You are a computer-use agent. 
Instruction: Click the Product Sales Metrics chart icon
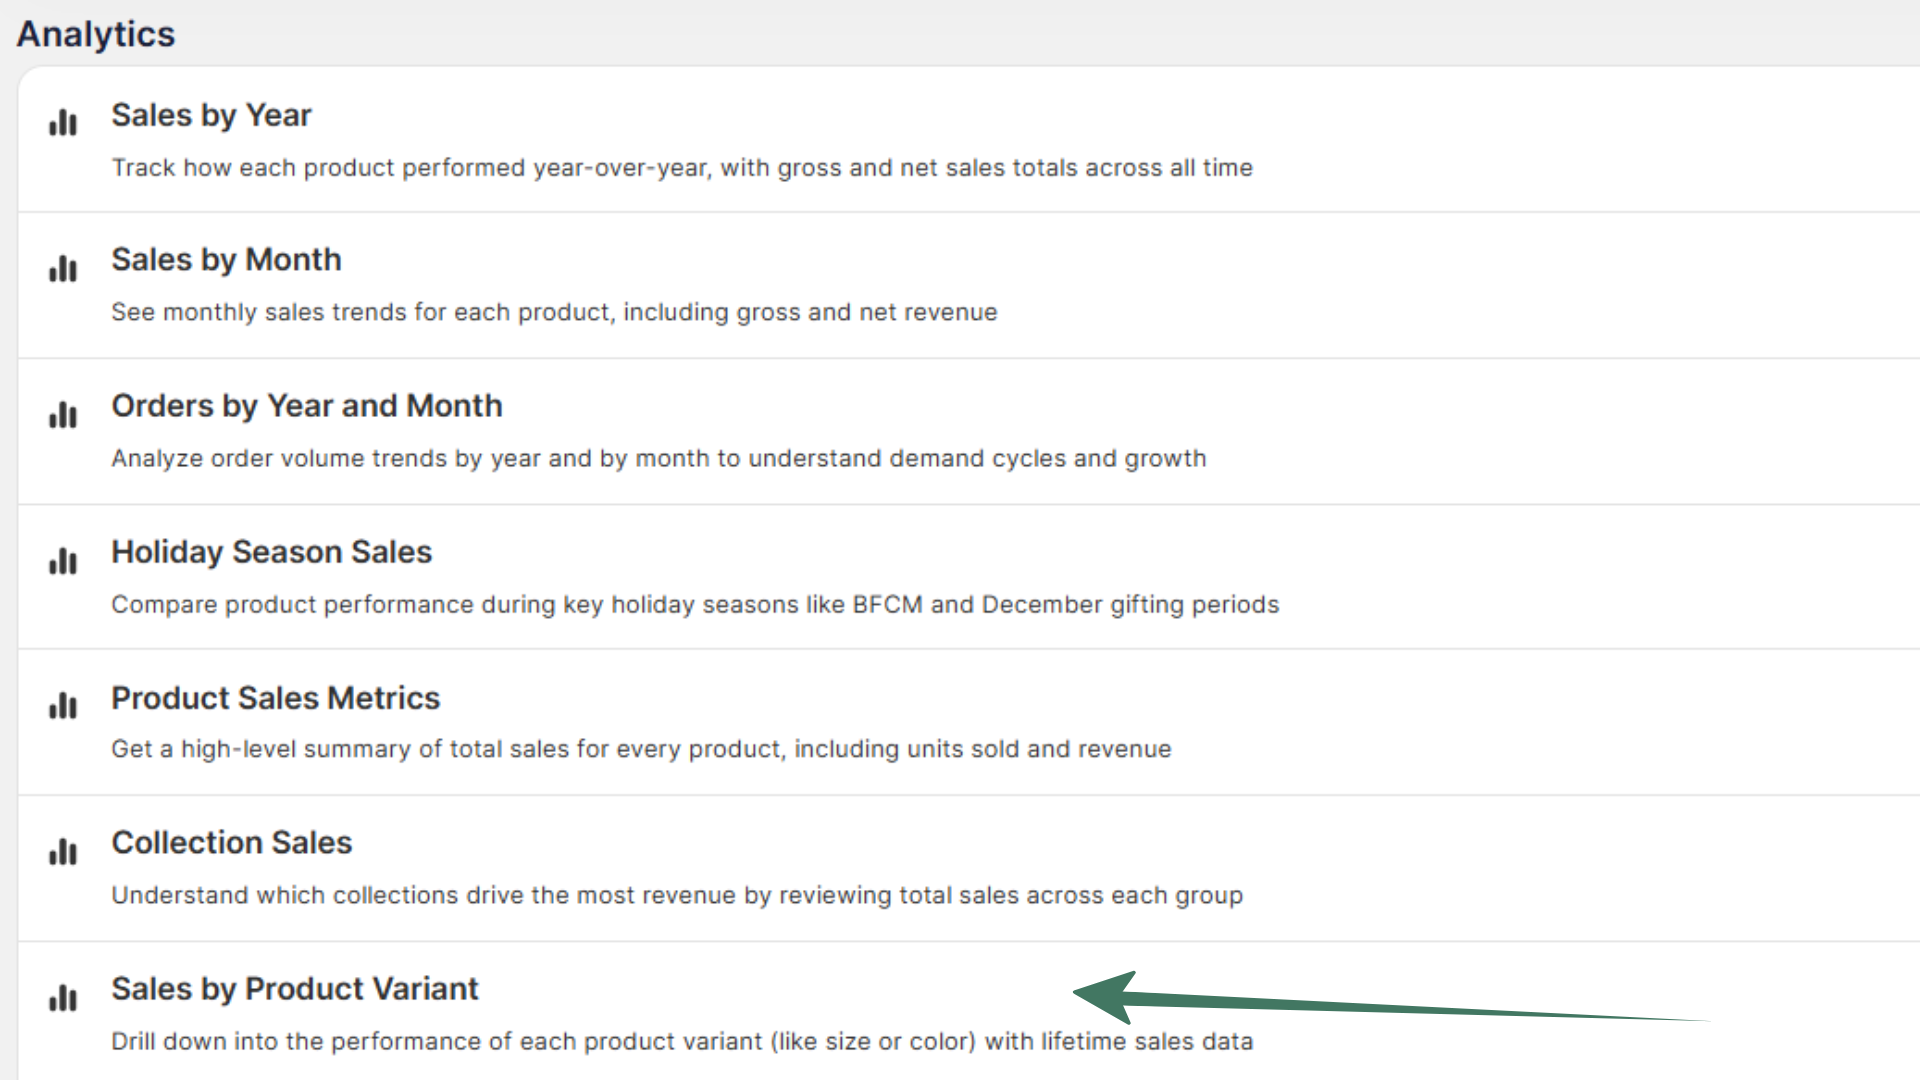(x=62, y=706)
